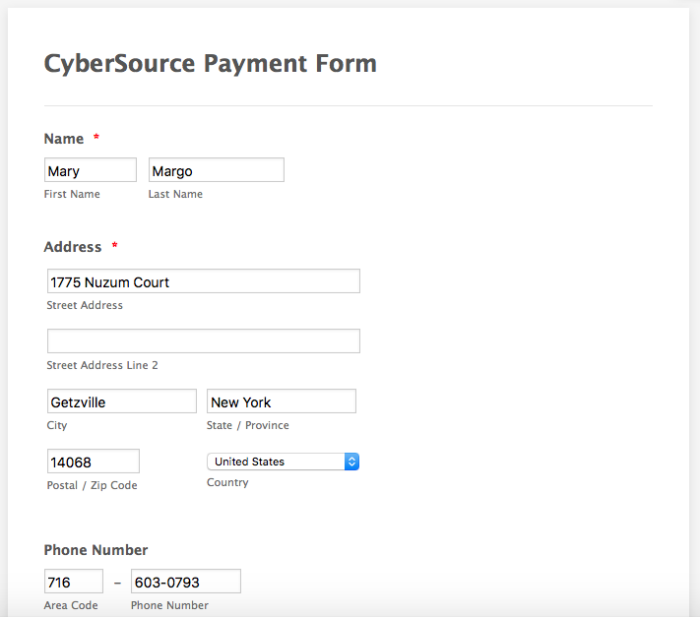Click the State / Province field with New York

coord(281,401)
